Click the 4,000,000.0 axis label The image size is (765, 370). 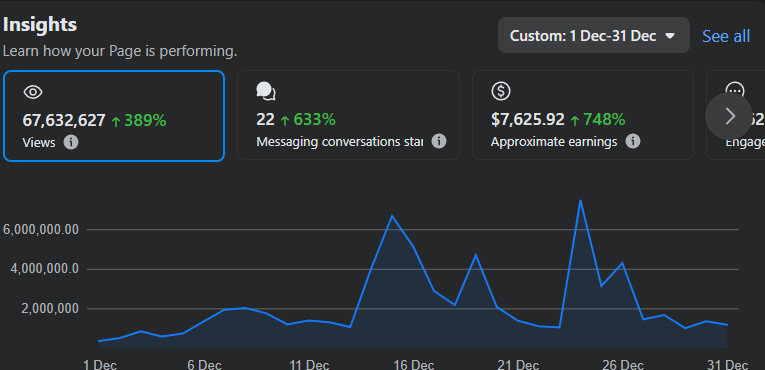click(44, 269)
